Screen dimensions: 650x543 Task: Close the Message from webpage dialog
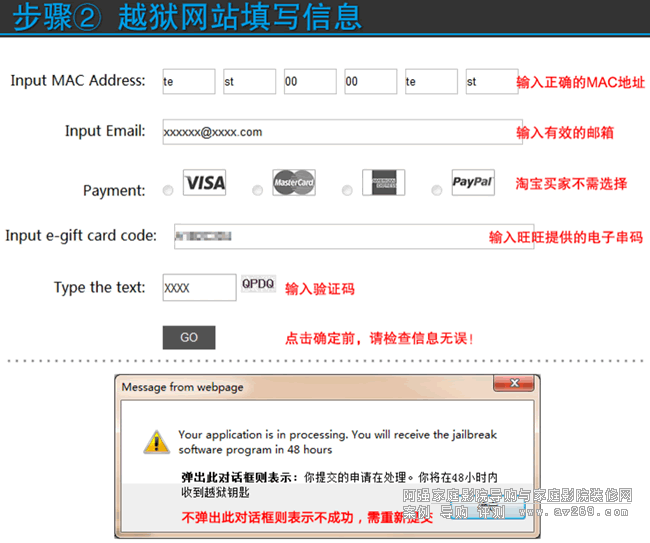click(515, 386)
